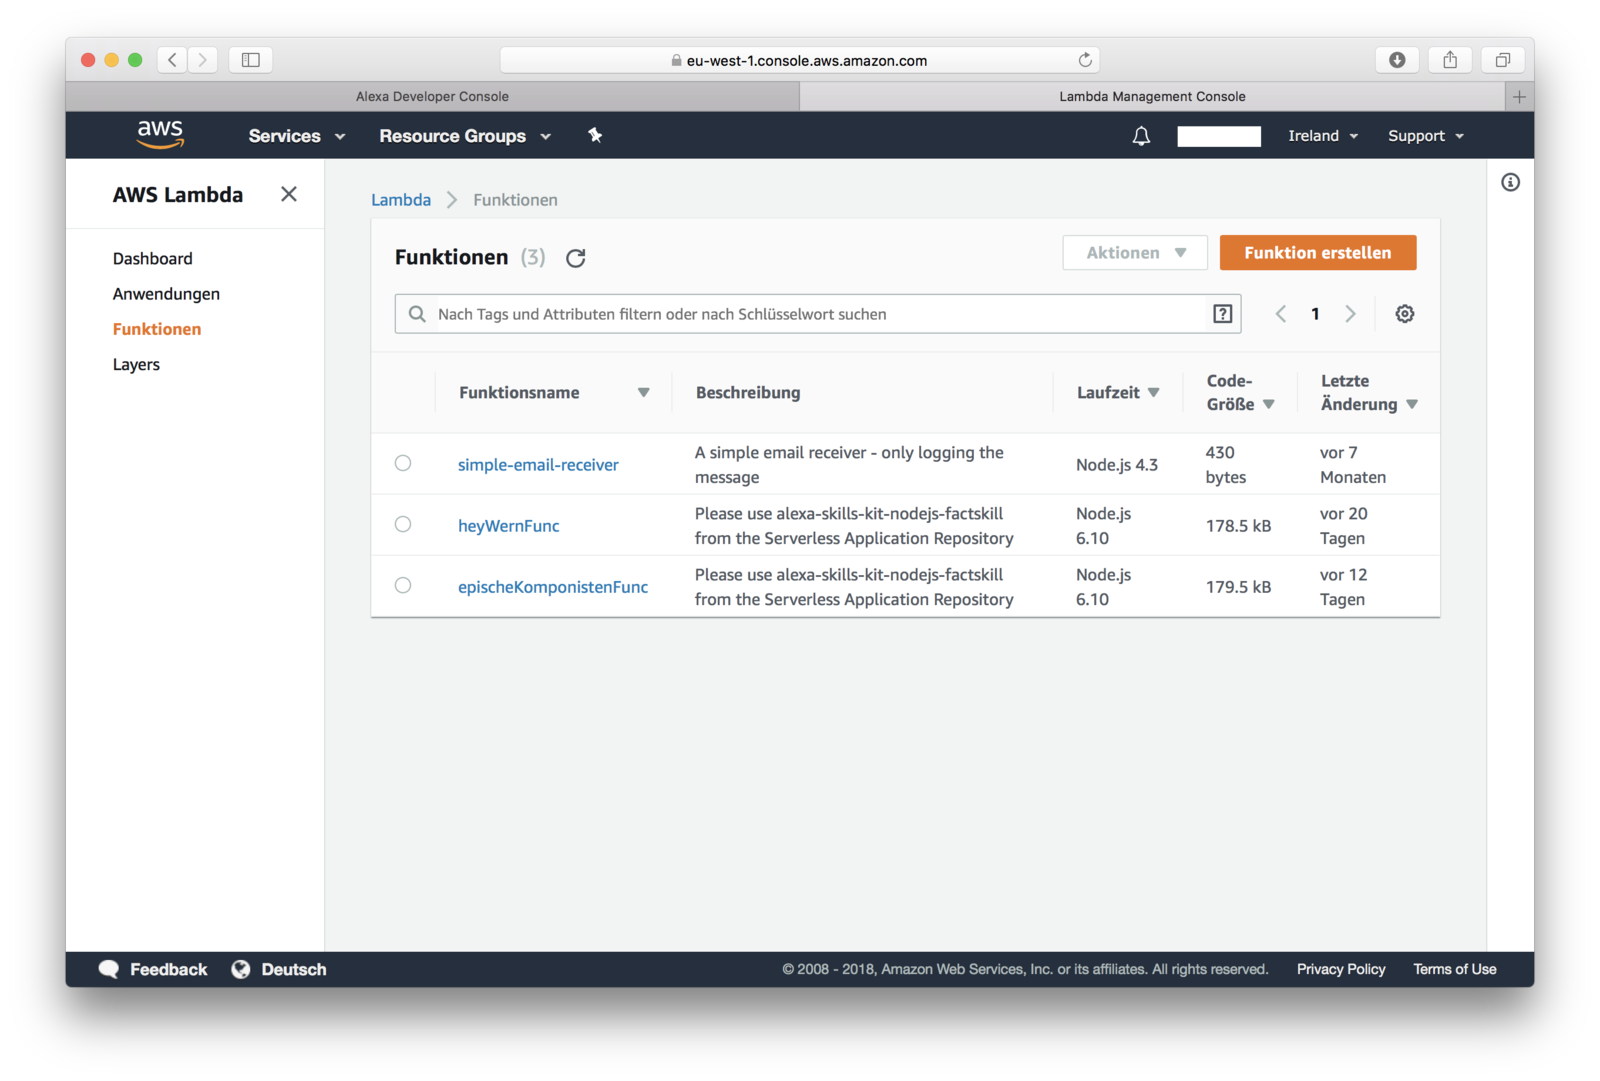Open Dashboard in sidebar

pyautogui.click(x=153, y=258)
